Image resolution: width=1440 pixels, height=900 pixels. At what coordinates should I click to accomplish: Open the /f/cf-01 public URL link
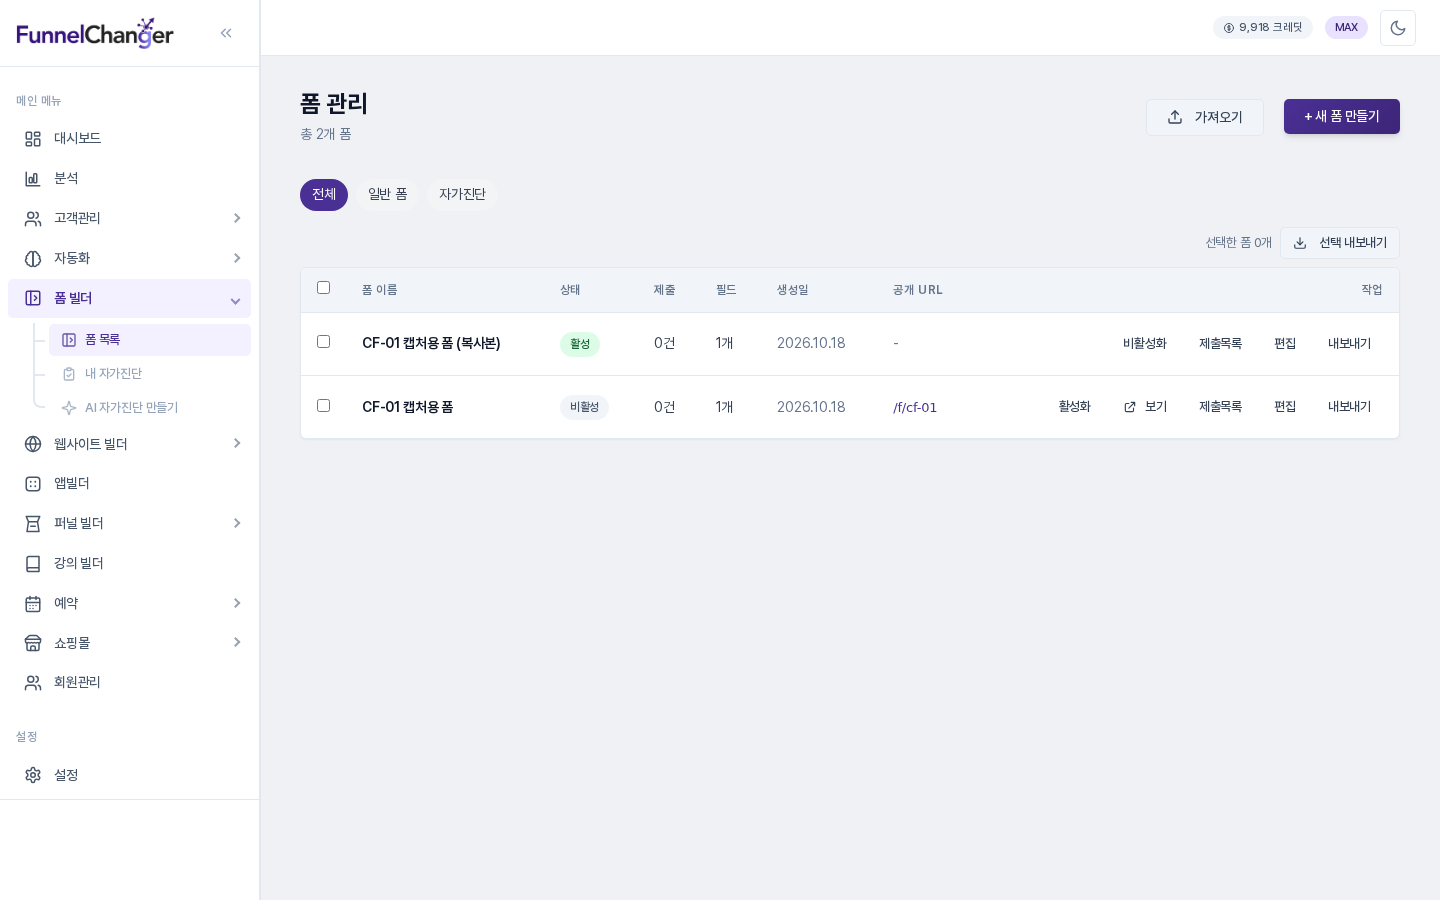pos(915,408)
